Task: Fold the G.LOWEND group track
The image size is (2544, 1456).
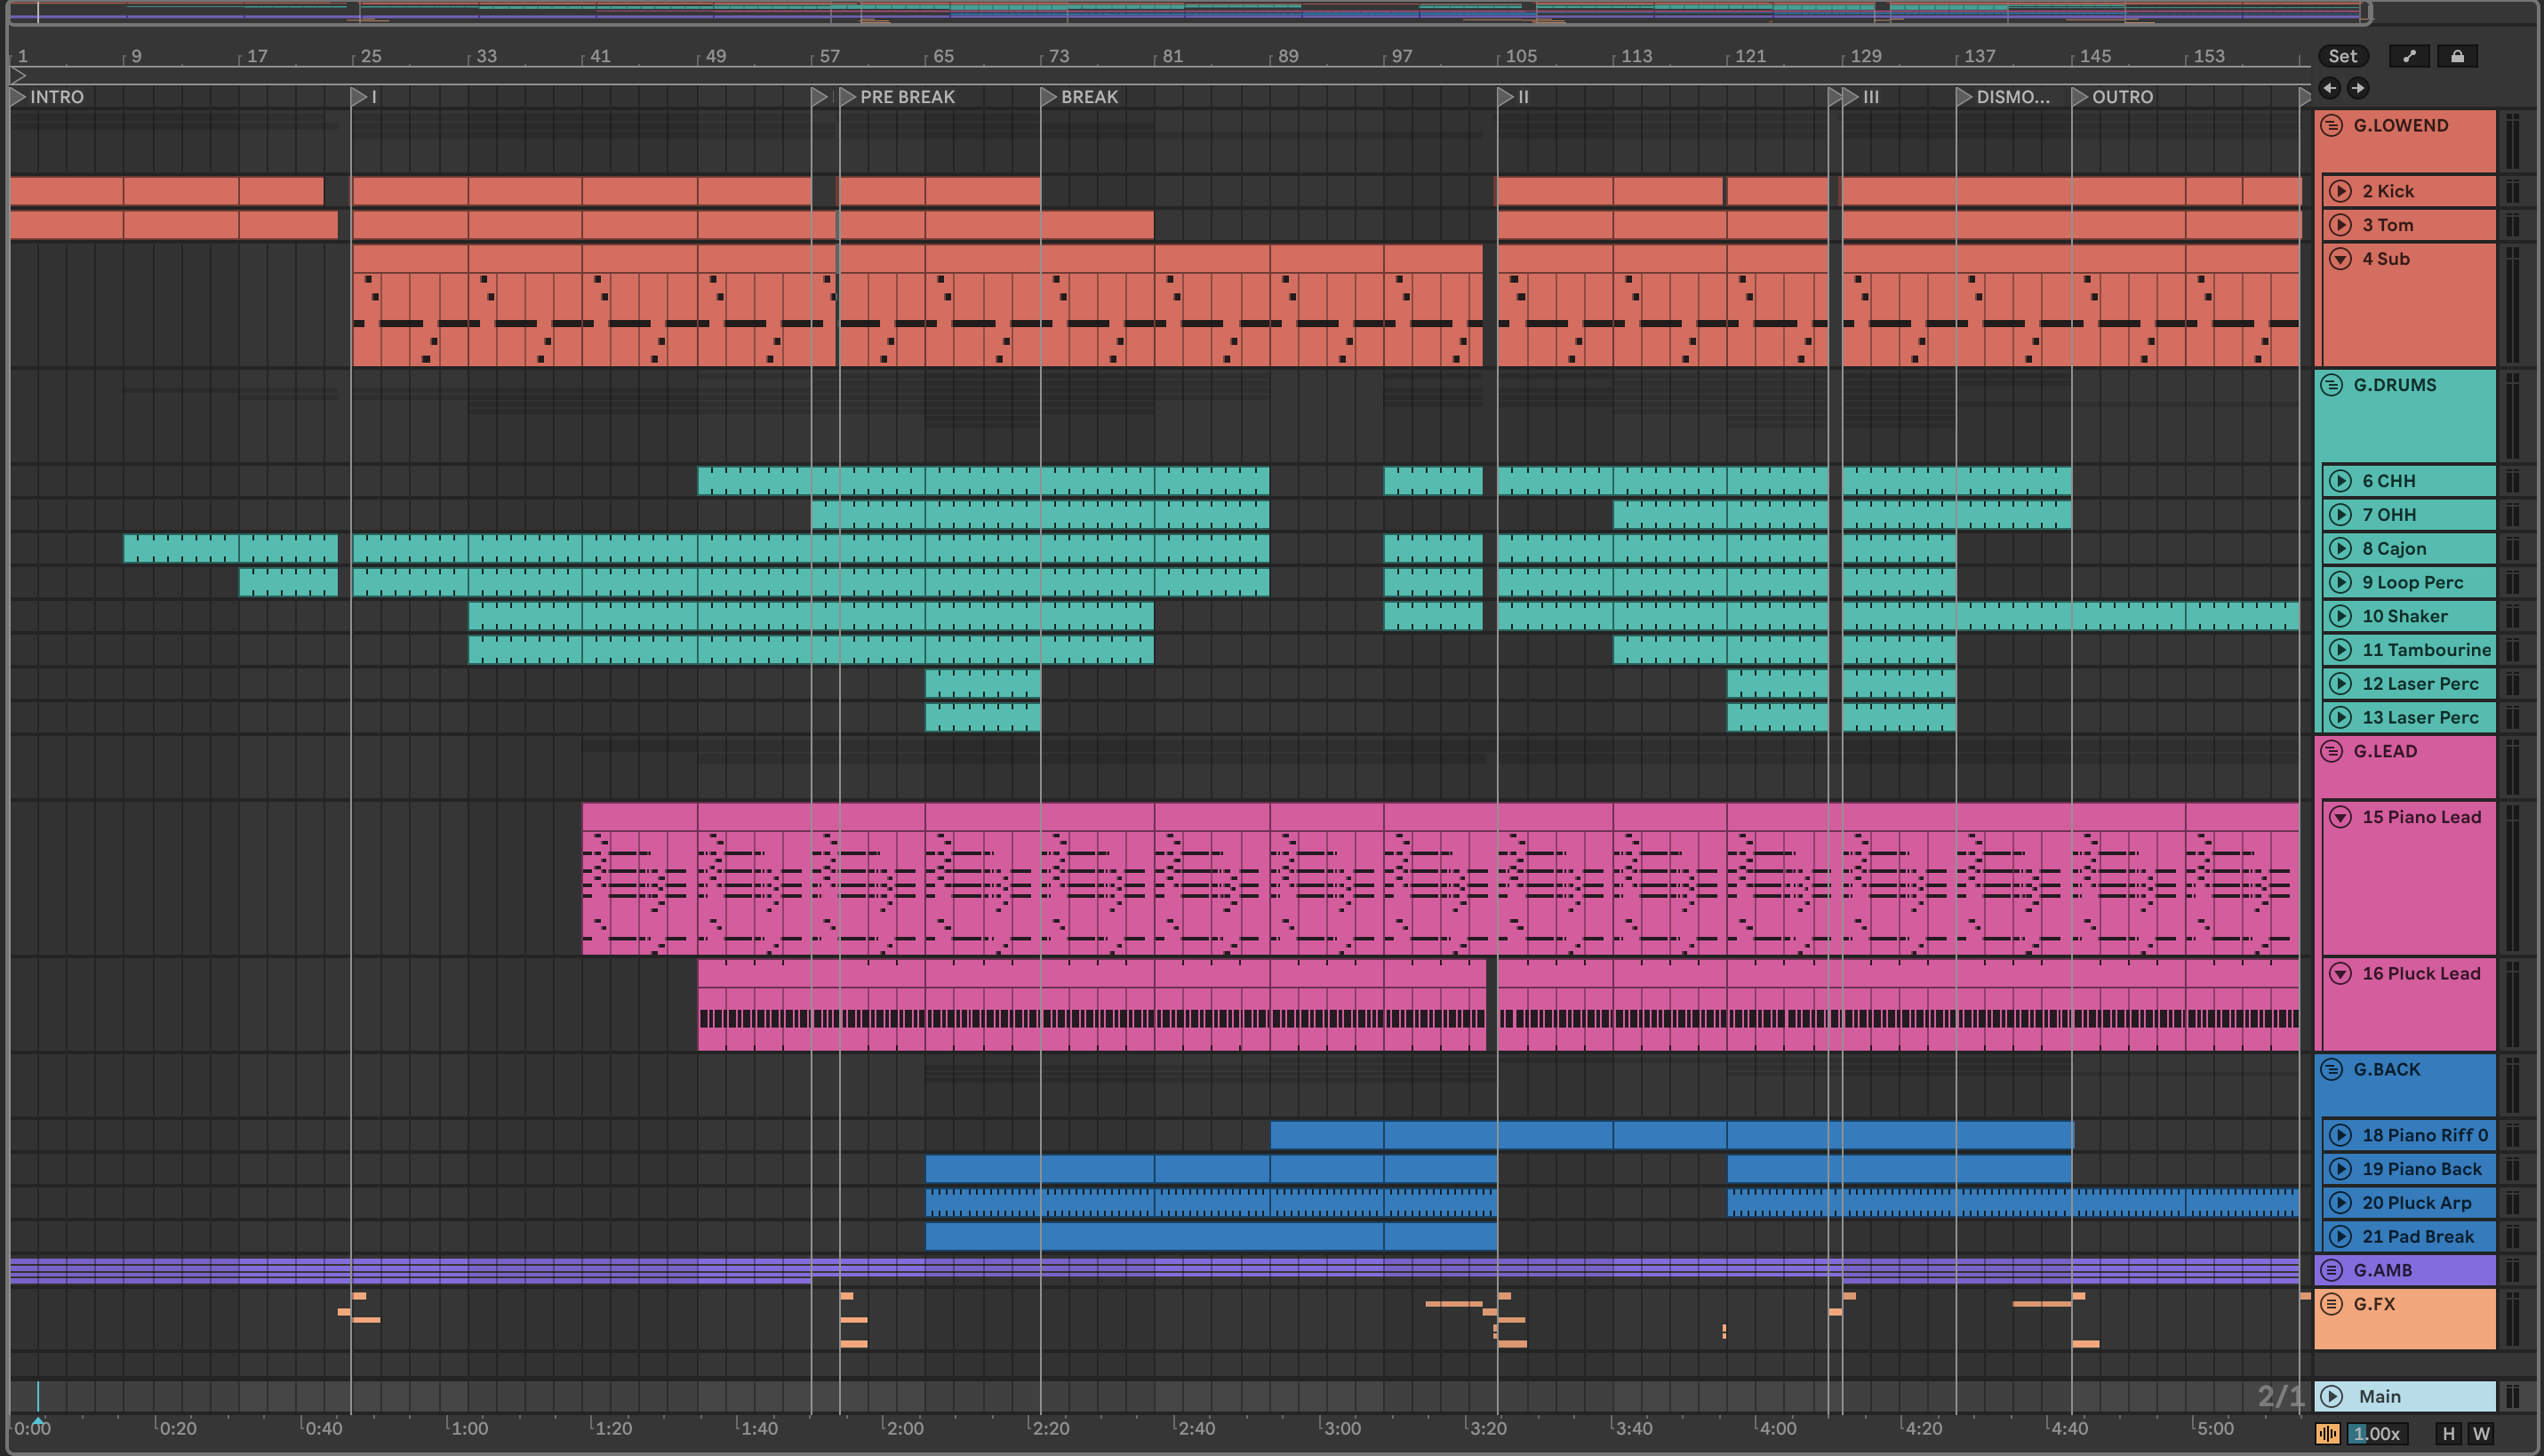Action: tap(2332, 126)
